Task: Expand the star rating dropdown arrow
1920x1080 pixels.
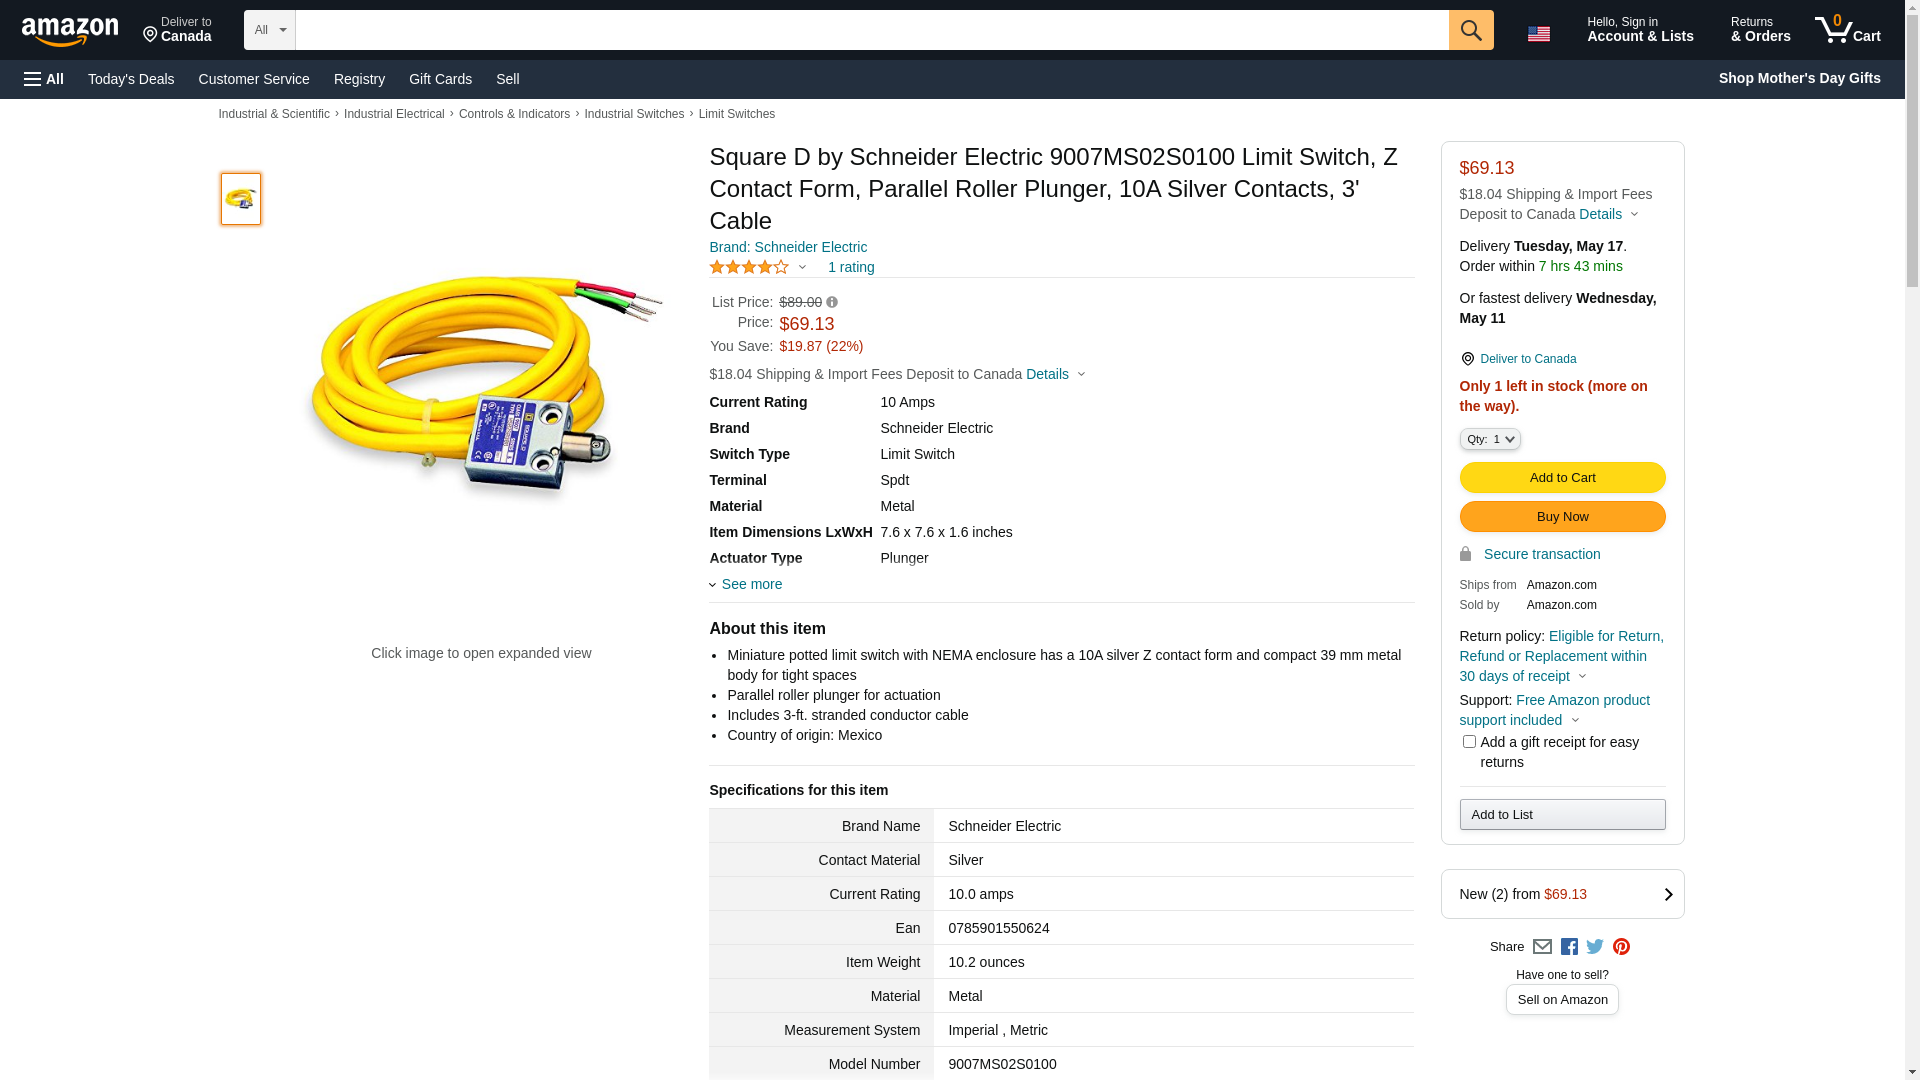Action: pyautogui.click(x=802, y=267)
